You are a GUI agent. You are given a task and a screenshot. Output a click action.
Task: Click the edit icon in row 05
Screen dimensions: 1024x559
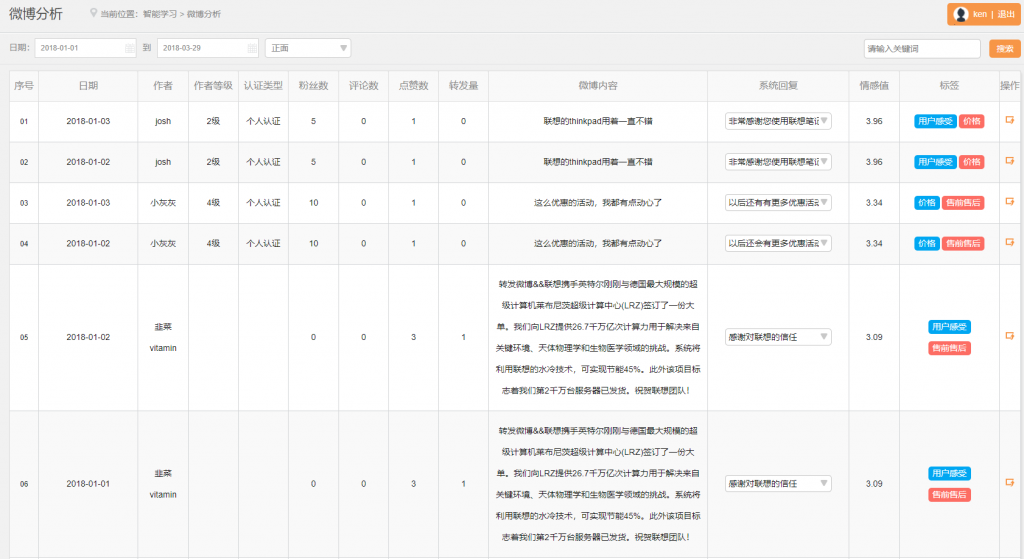1010,337
